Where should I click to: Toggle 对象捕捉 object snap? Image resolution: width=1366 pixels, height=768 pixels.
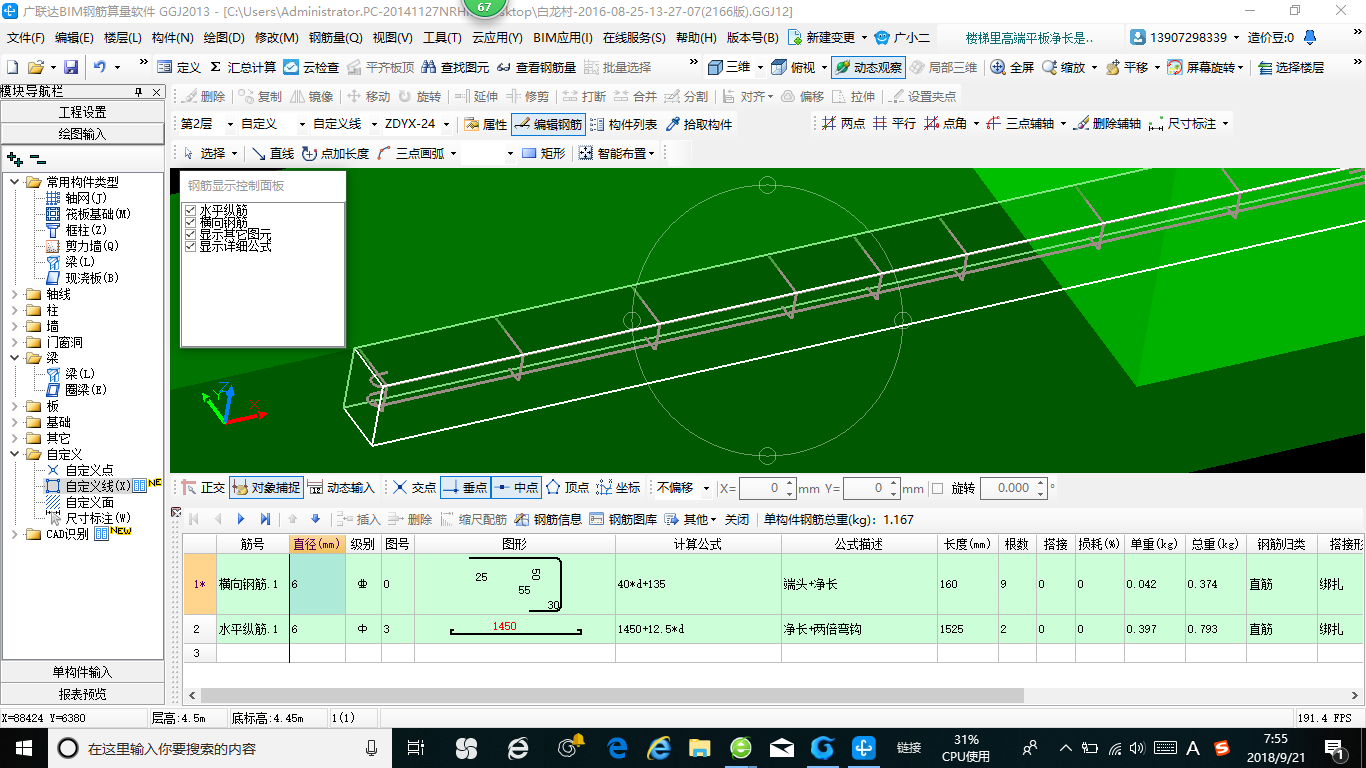pos(265,488)
